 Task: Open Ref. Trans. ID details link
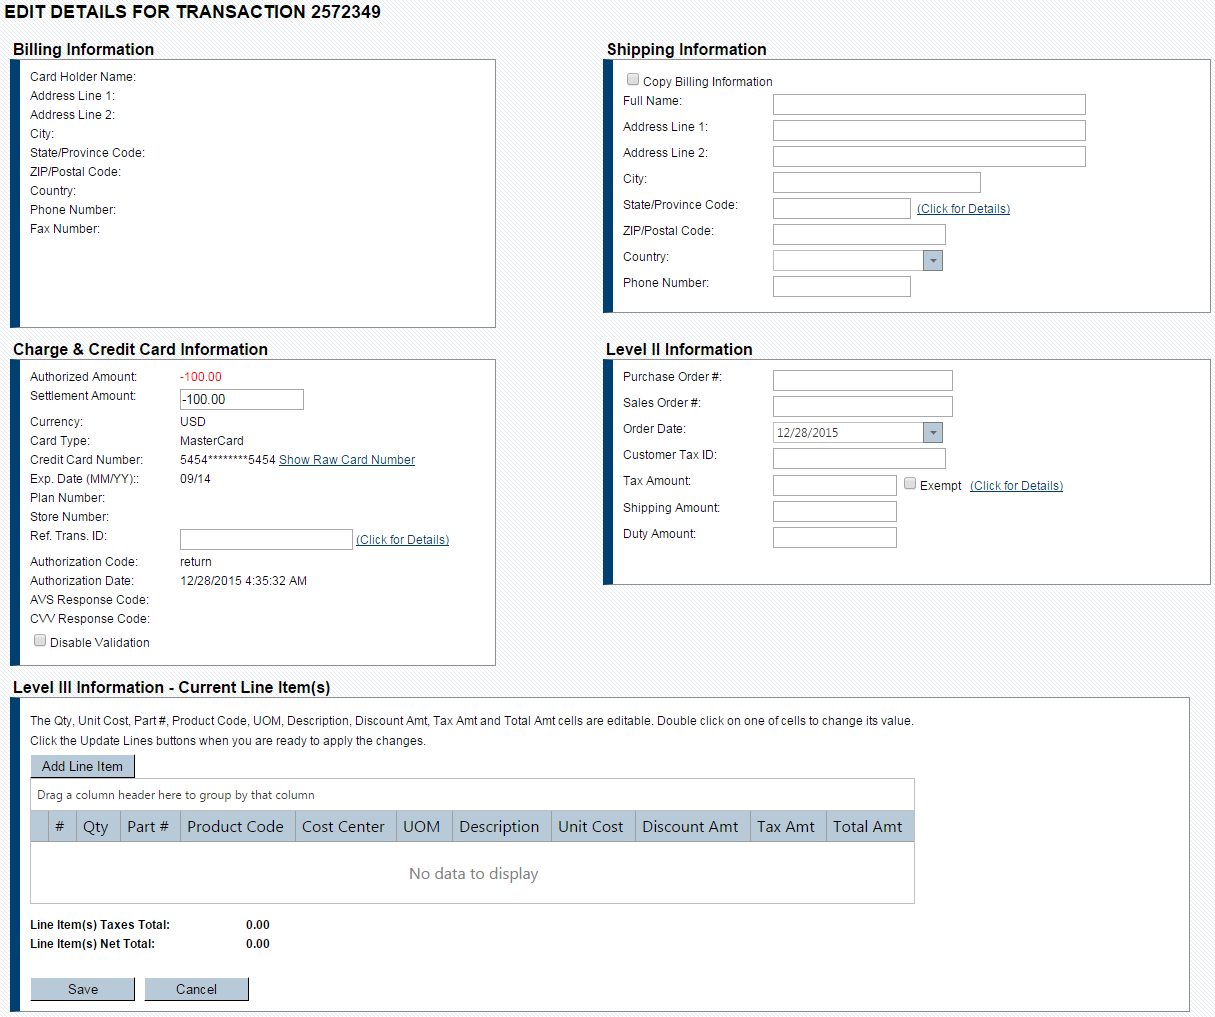click(x=402, y=540)
